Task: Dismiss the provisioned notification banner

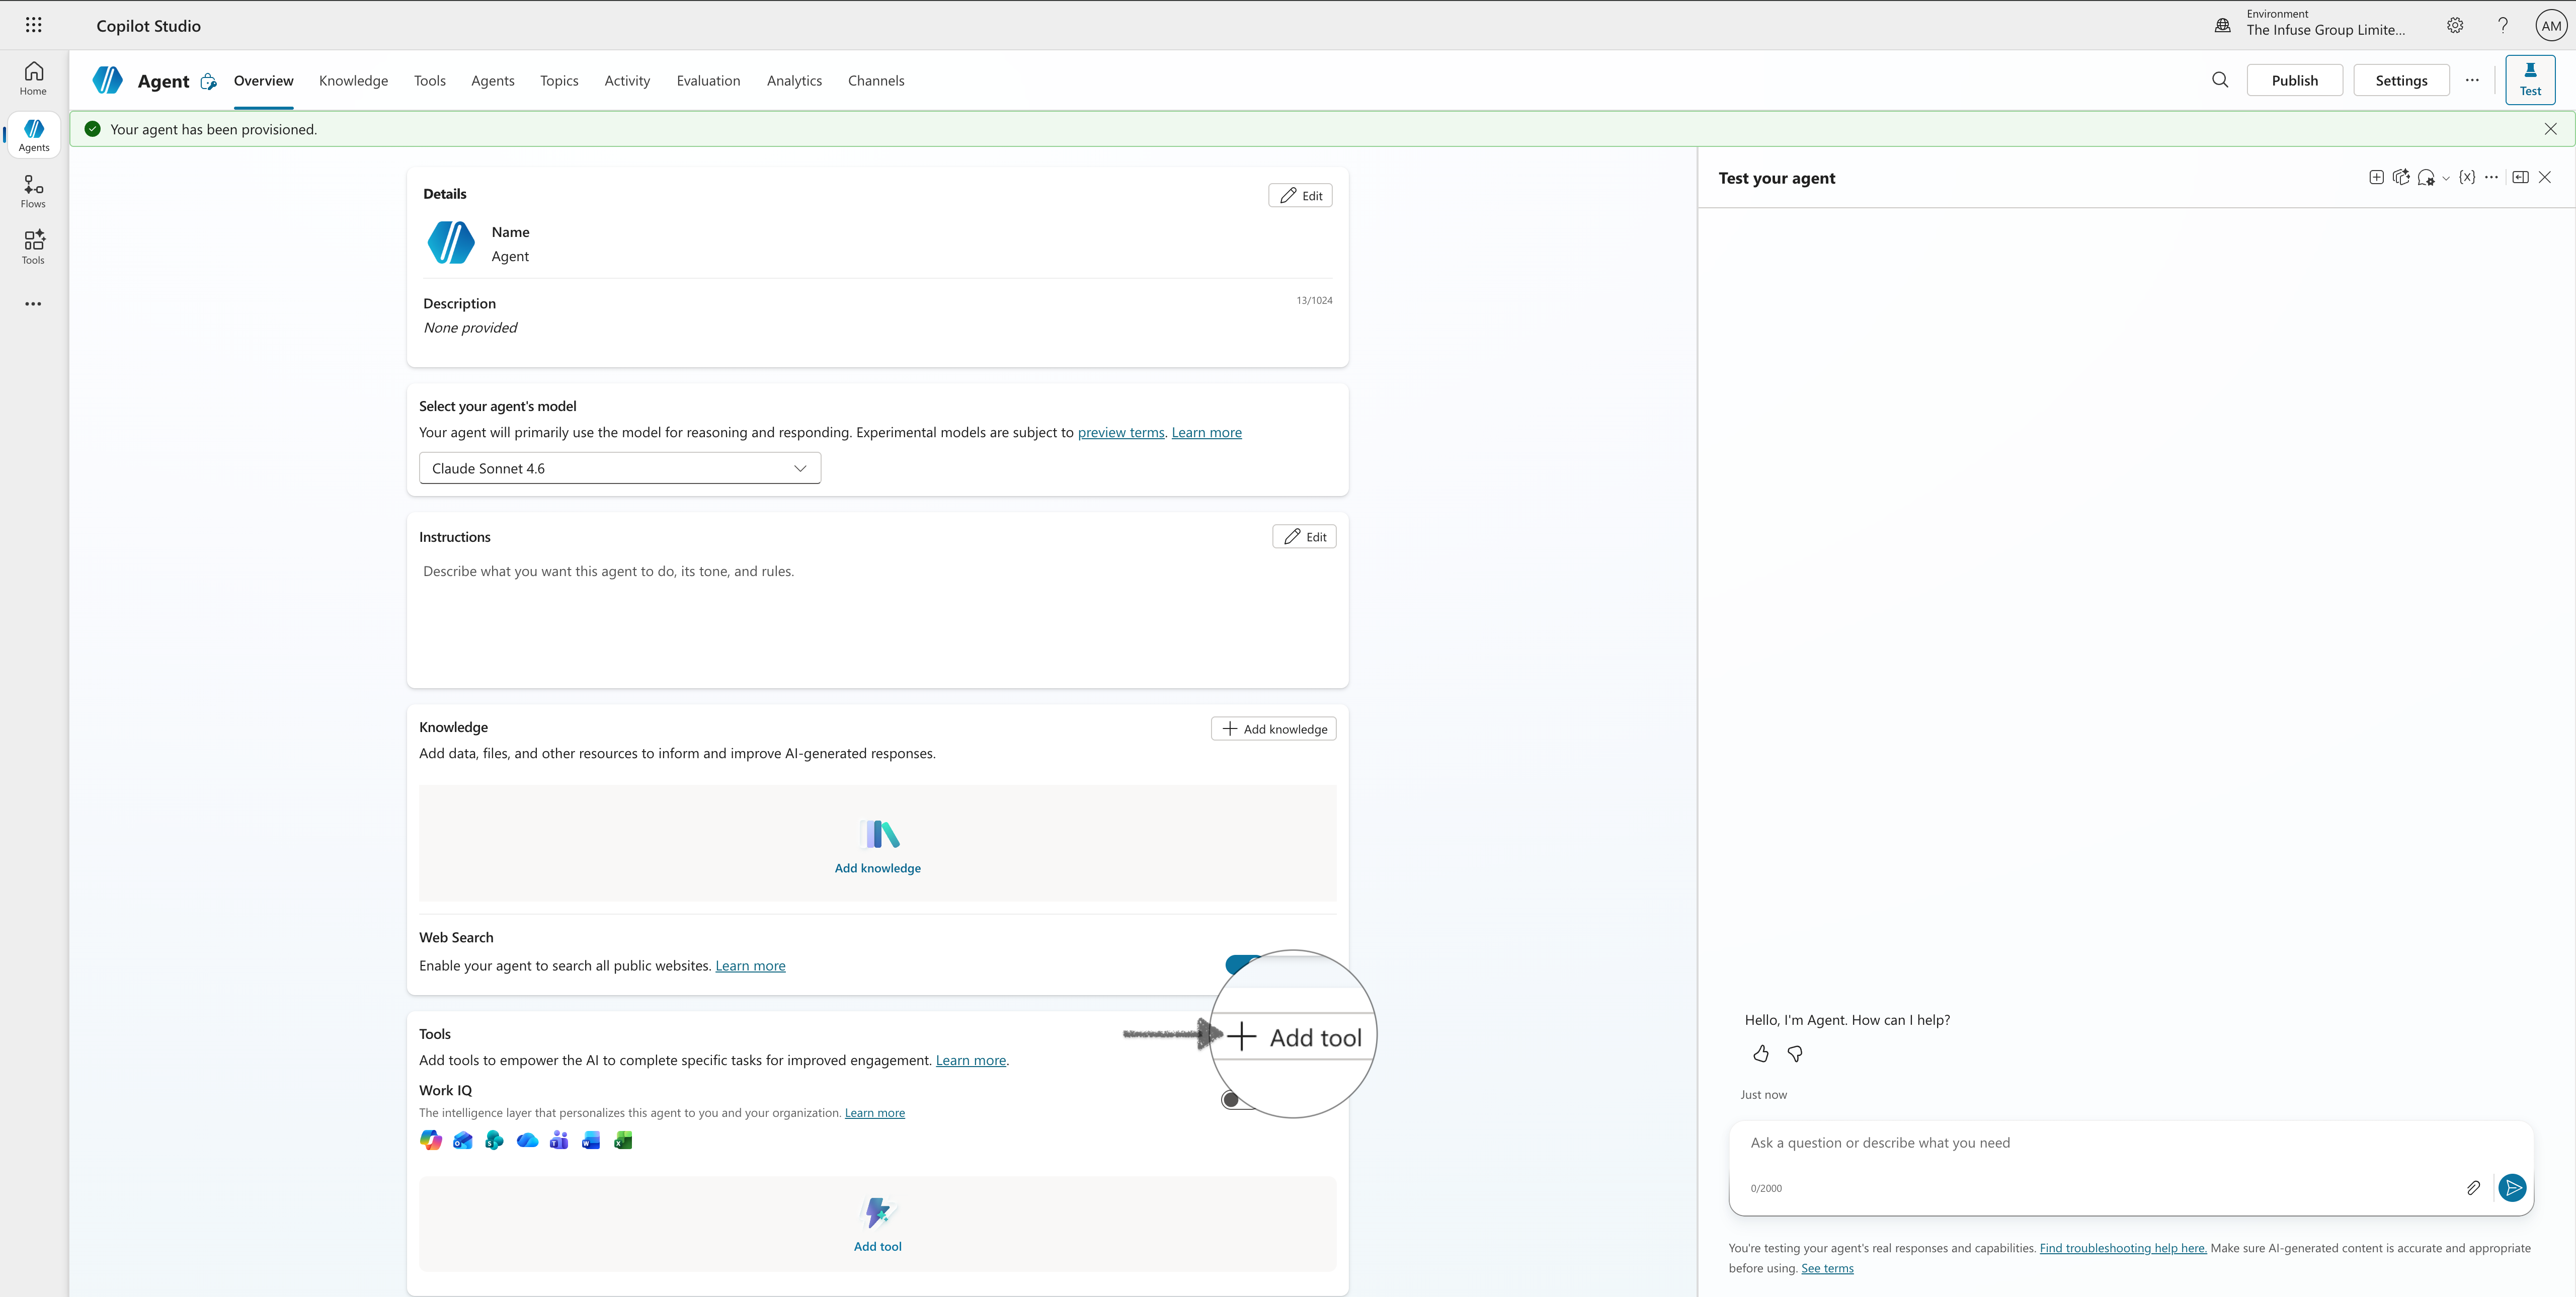Action: (x=2550, y=129)
